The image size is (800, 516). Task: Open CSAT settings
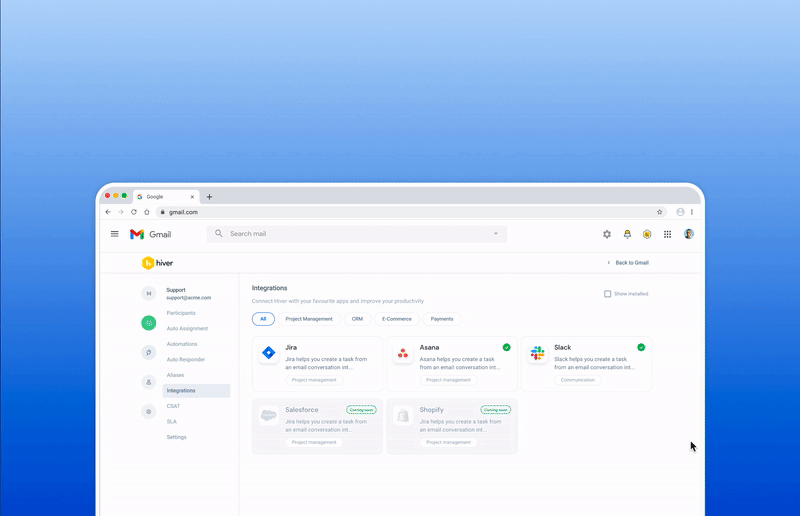tap(173, 406)
